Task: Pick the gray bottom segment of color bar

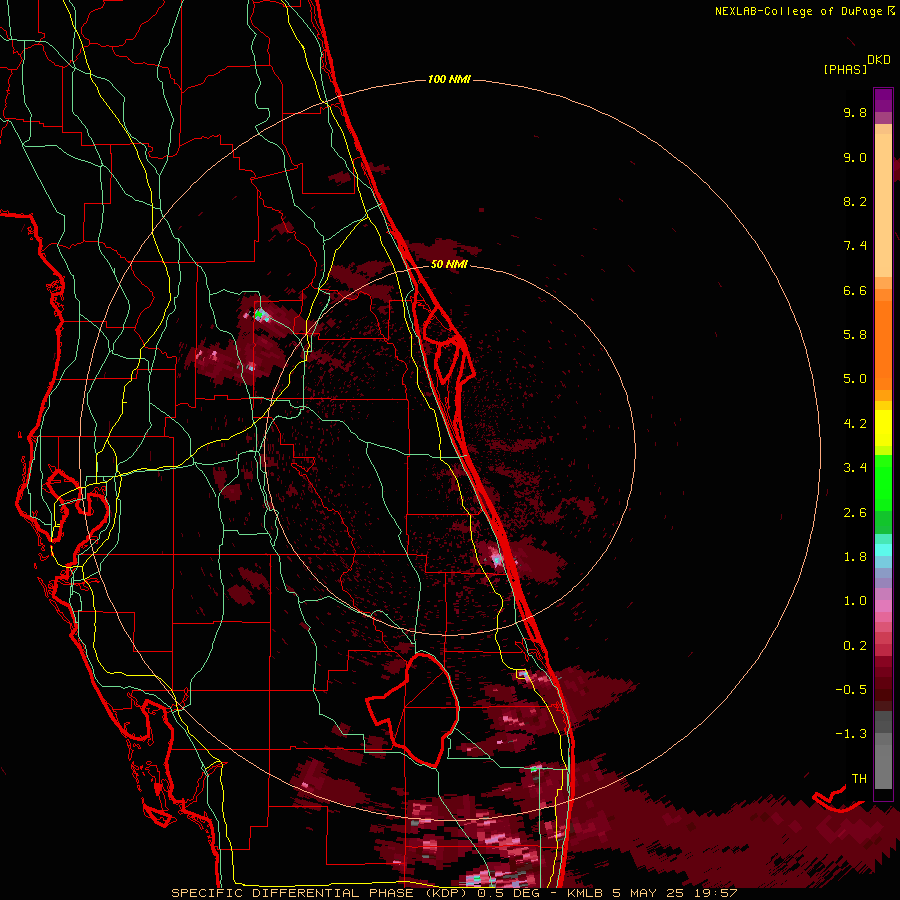Action: point(883,766)
